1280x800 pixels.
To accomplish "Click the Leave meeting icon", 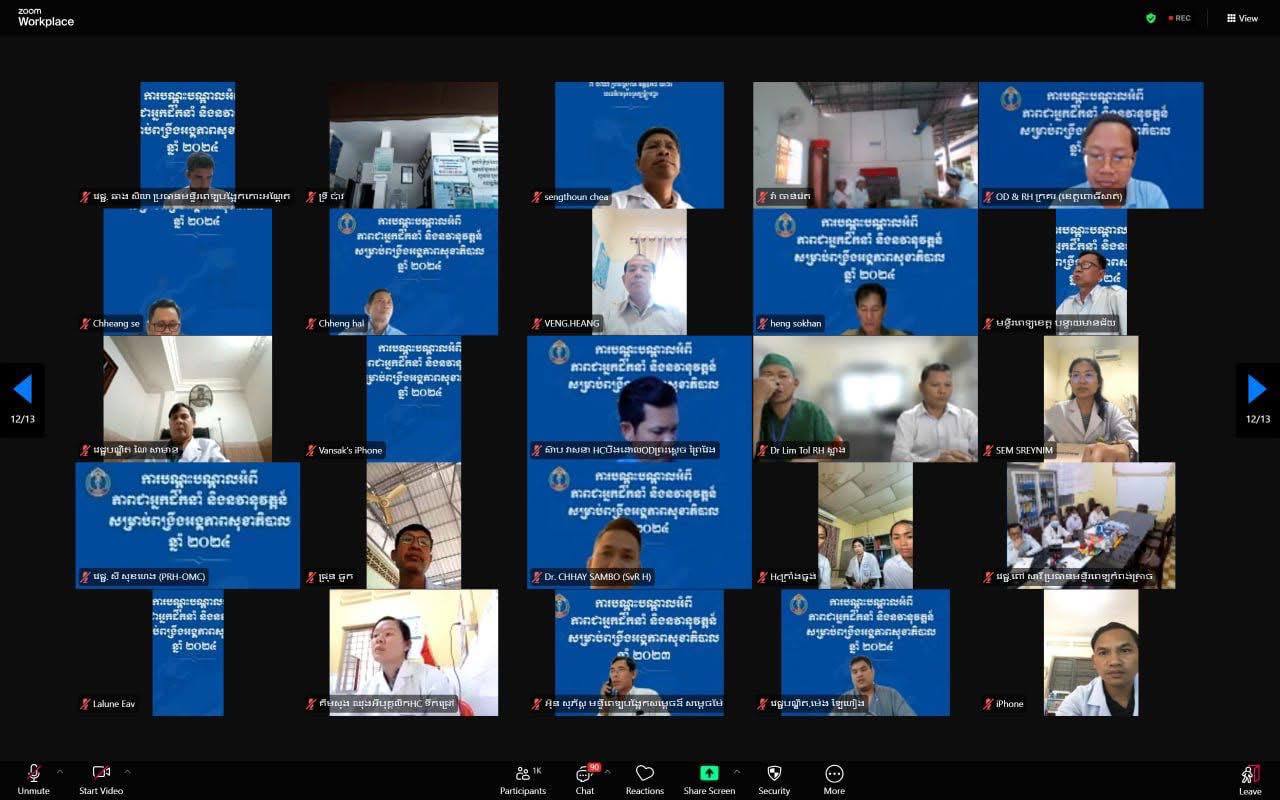I will pyautogui.click(x=1250, y=774).
